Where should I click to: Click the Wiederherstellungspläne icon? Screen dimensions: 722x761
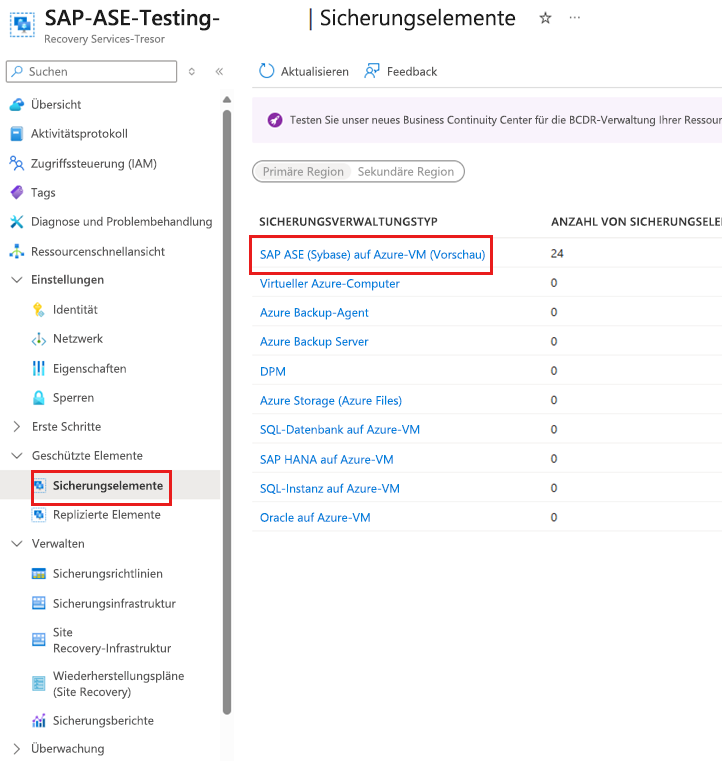pyautogui.click(x=39, y=683)
